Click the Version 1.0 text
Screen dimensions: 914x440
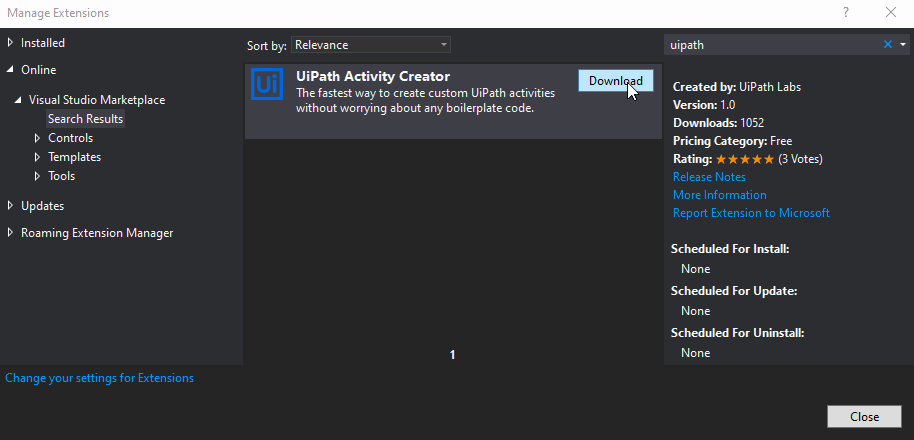[x=704, y=105]
